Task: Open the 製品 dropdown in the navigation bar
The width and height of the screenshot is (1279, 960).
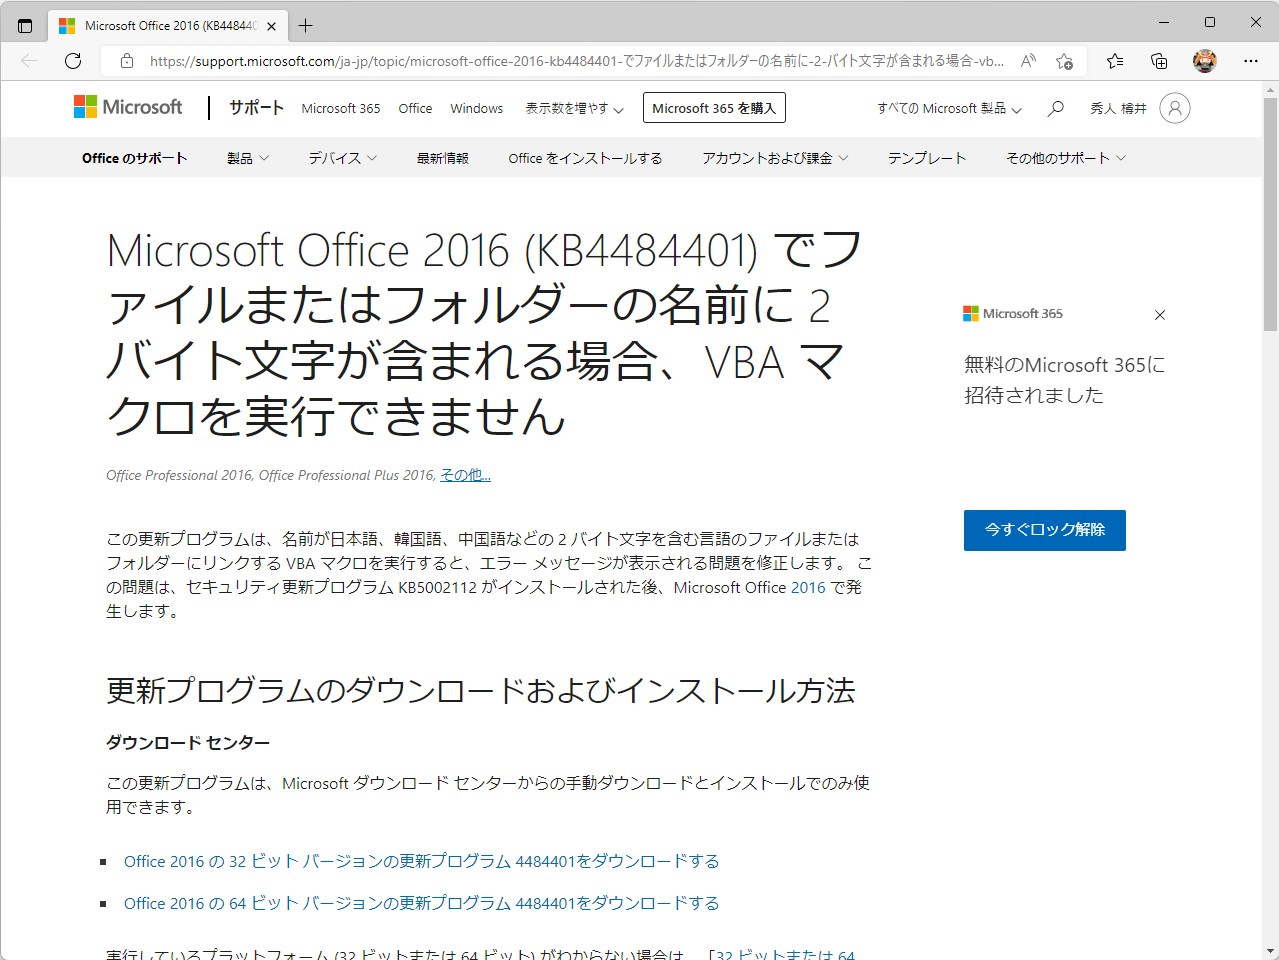Action: [247, 157]
